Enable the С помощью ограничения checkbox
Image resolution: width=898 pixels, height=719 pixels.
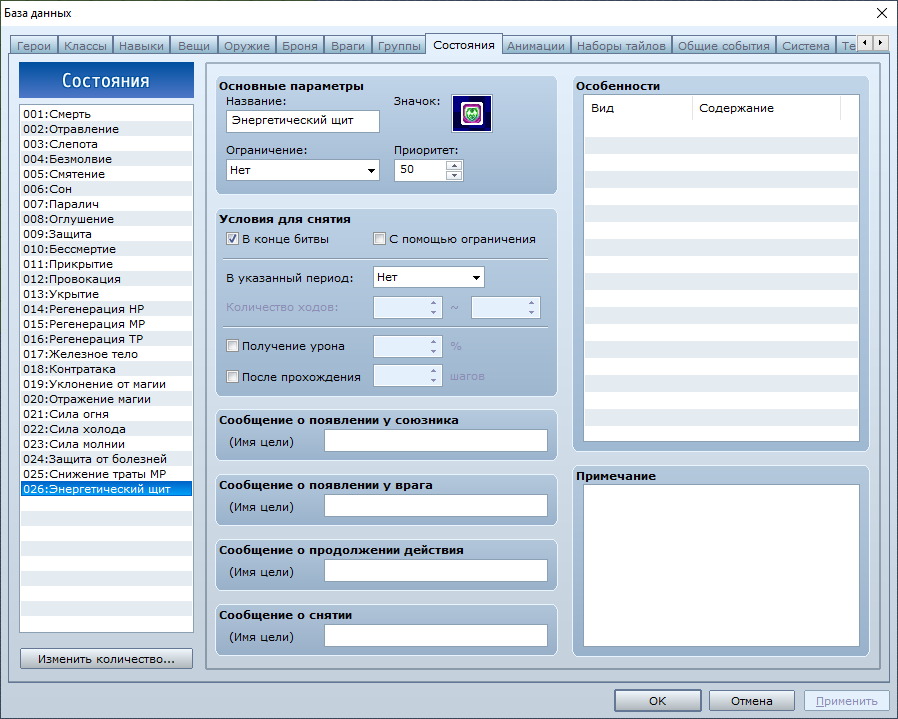click(379, 239)
